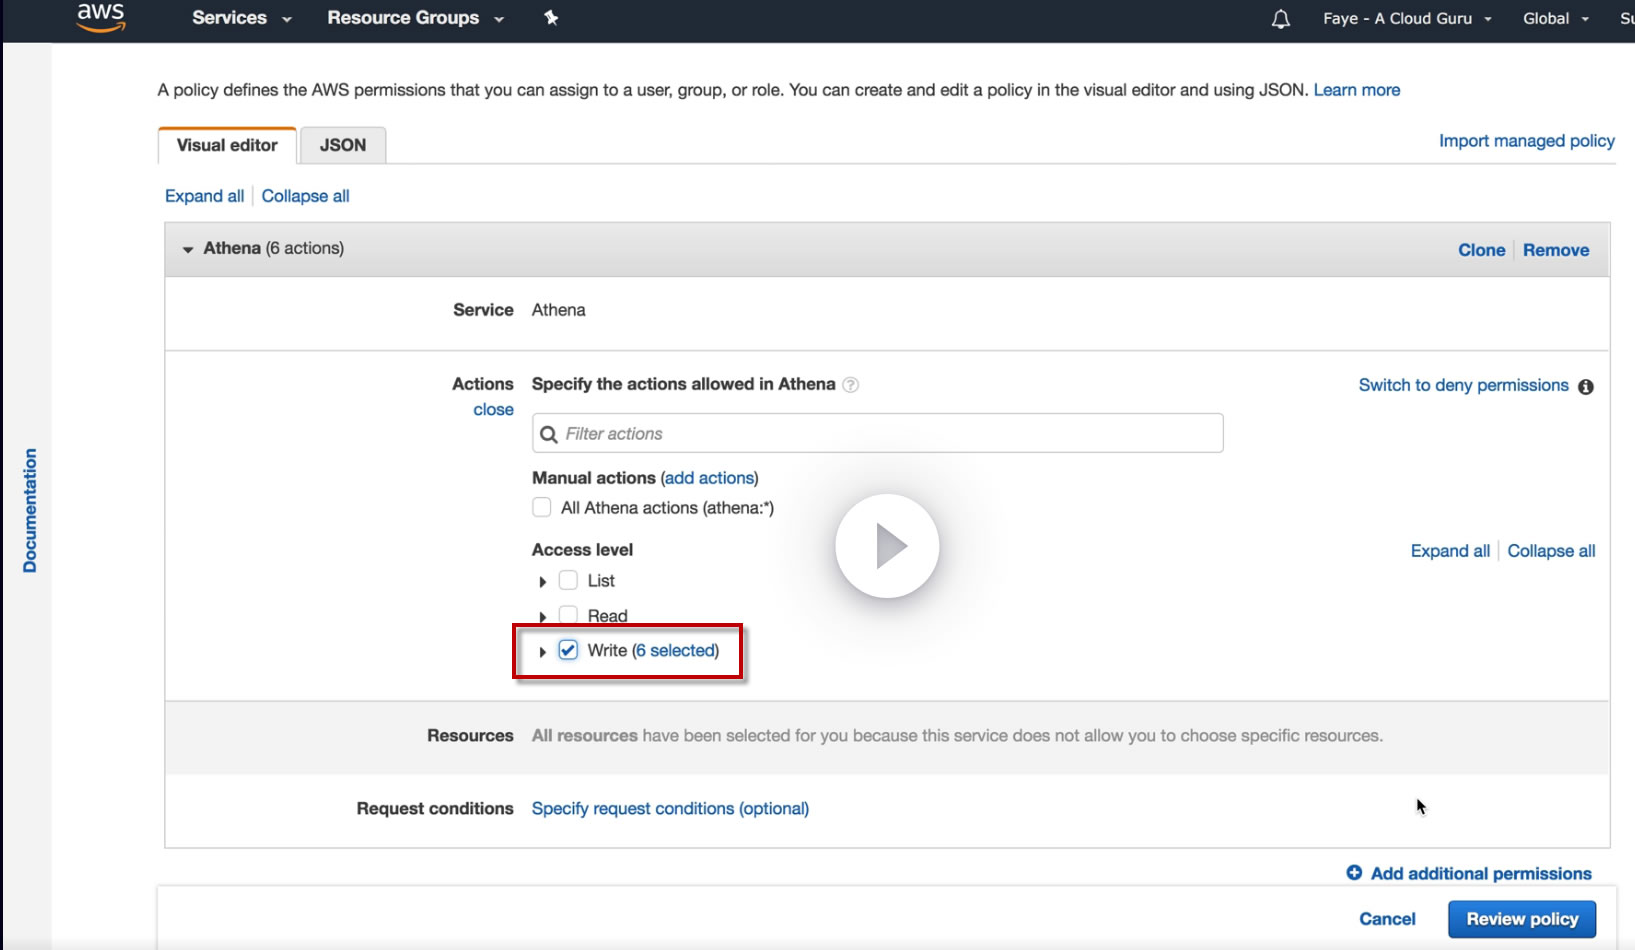Expand the Write access level arrow
Screen dimensions: 1635x950
click(x=542, y=652)
